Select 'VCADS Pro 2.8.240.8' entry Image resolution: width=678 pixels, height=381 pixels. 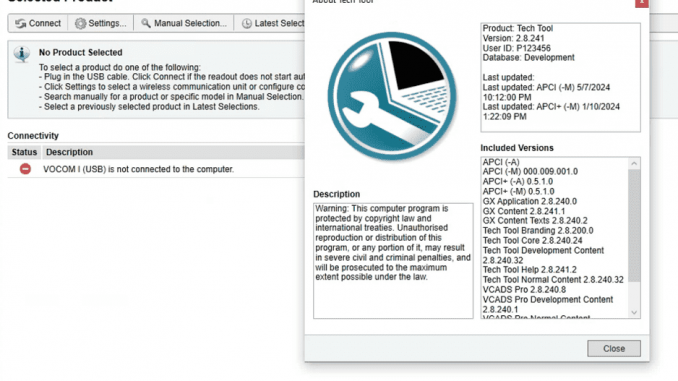point(524,289)
